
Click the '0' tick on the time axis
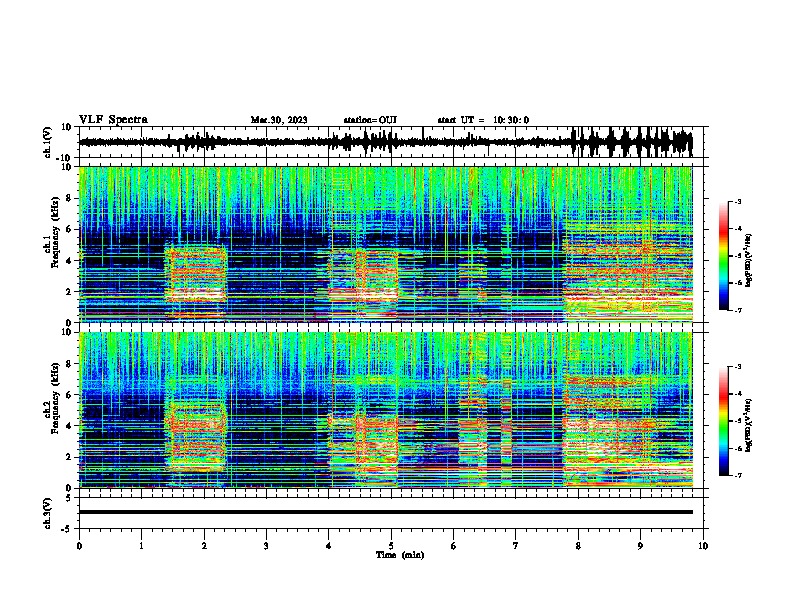(x=79, y=546)
